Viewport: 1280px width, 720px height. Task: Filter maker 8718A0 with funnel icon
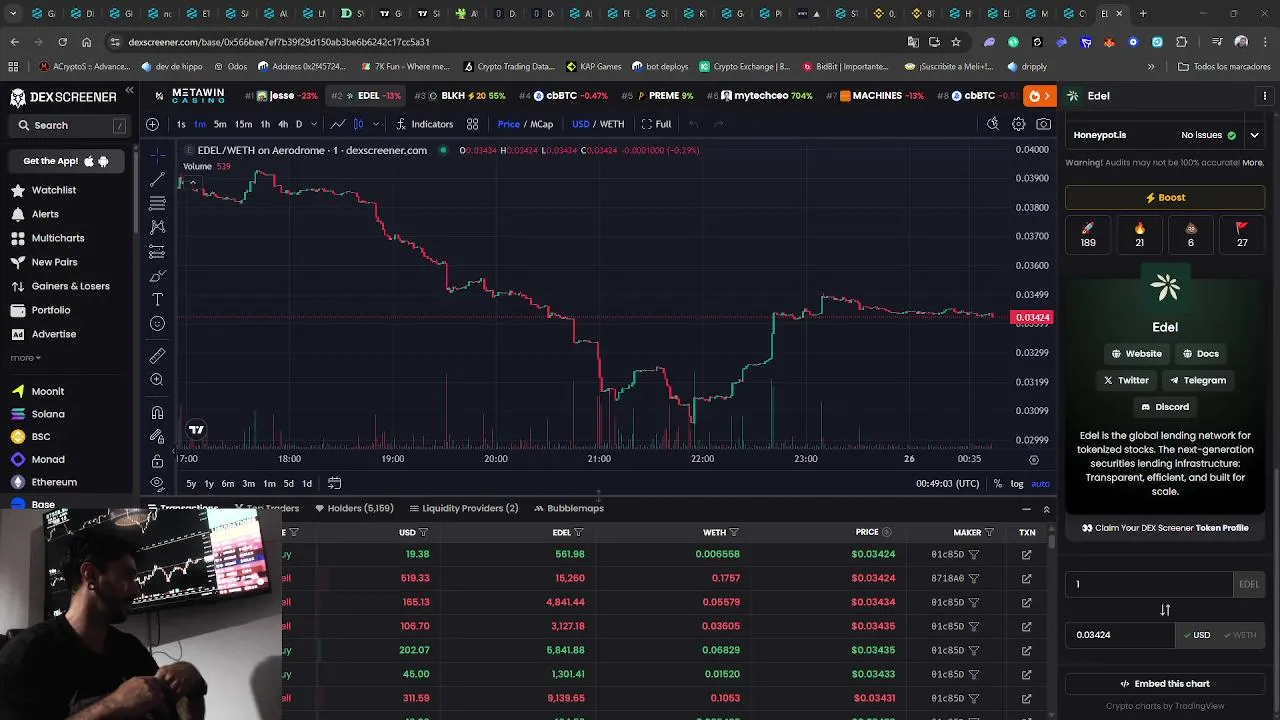pyautogui.click(x=974, y=578)
